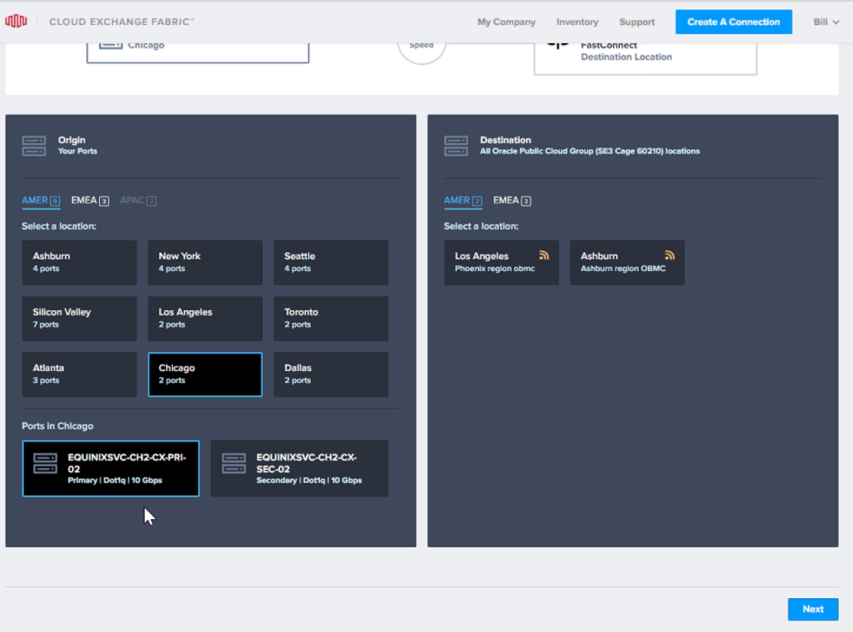Click the Create A Connection button
This screenshot has width=853, height=632.
(733, 22)
